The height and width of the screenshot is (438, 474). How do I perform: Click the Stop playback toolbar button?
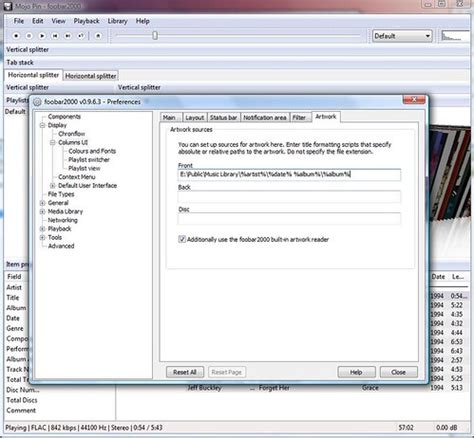pyautogui.click(x=16, y=36)
